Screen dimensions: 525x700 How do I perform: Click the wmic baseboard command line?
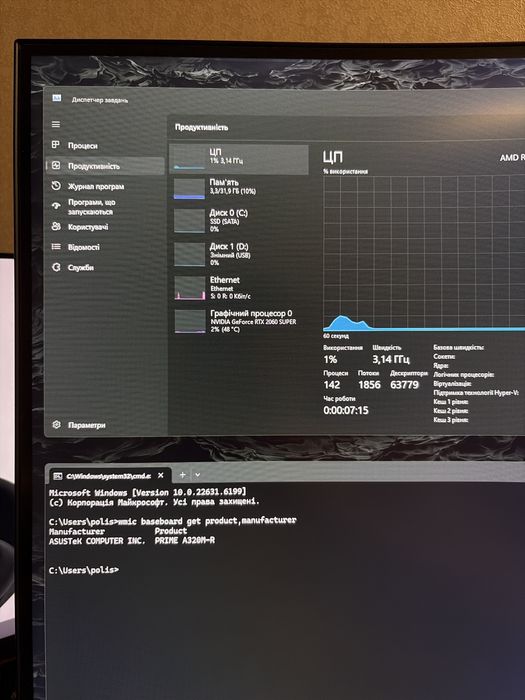coord(172,521)
